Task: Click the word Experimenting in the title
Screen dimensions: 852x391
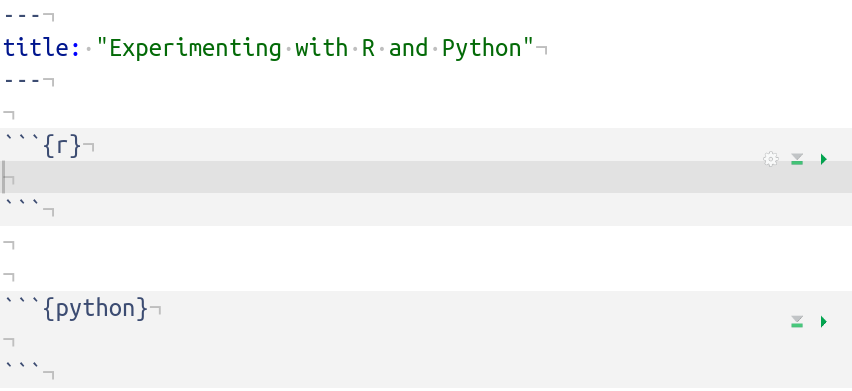Action: click(196, 48)
